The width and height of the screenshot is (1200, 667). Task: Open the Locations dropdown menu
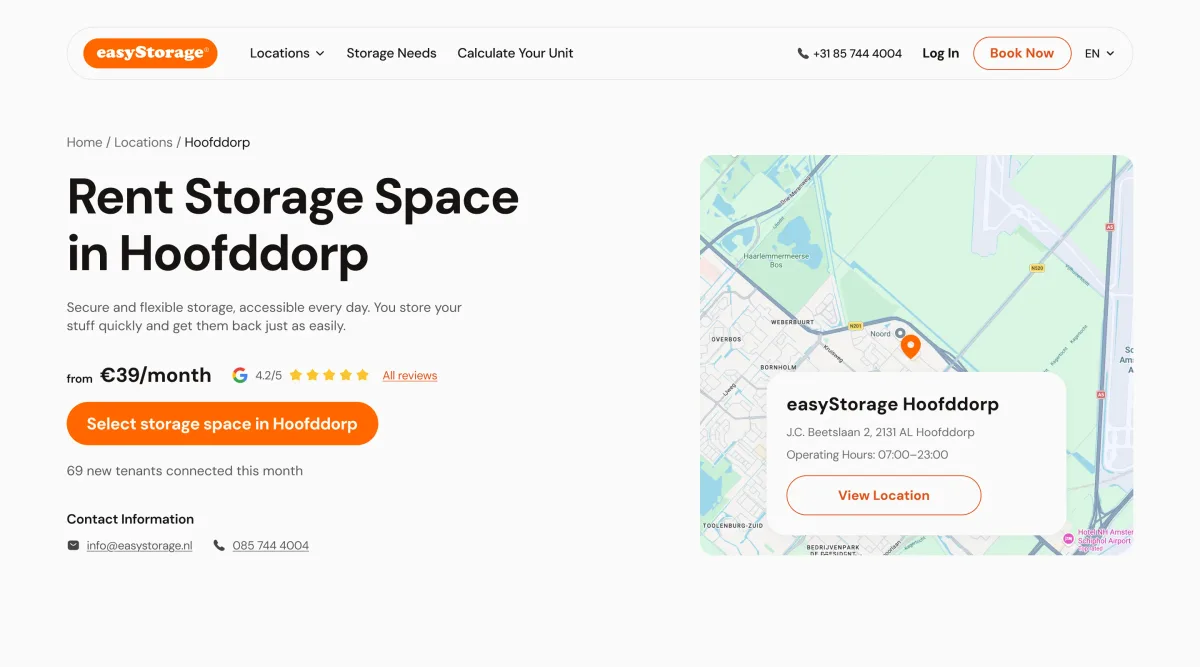click(x=287, y=53)
